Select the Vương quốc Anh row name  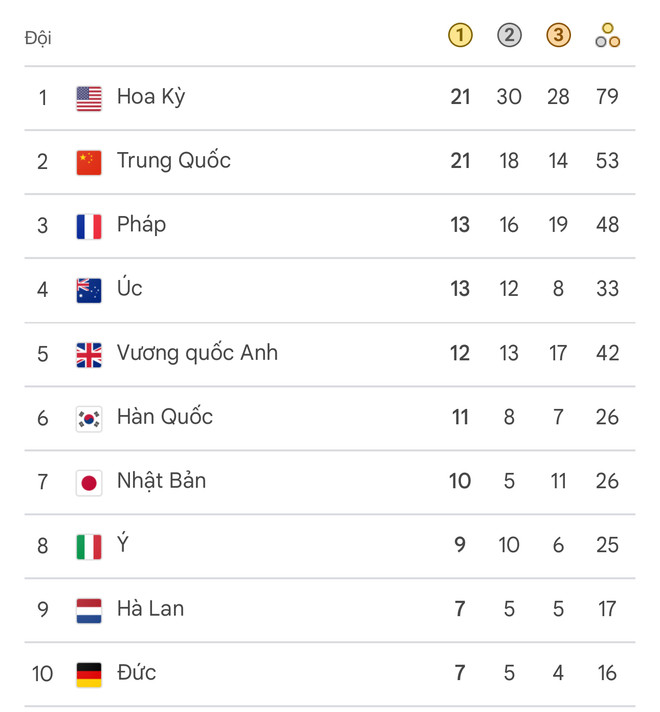[197, 353]
